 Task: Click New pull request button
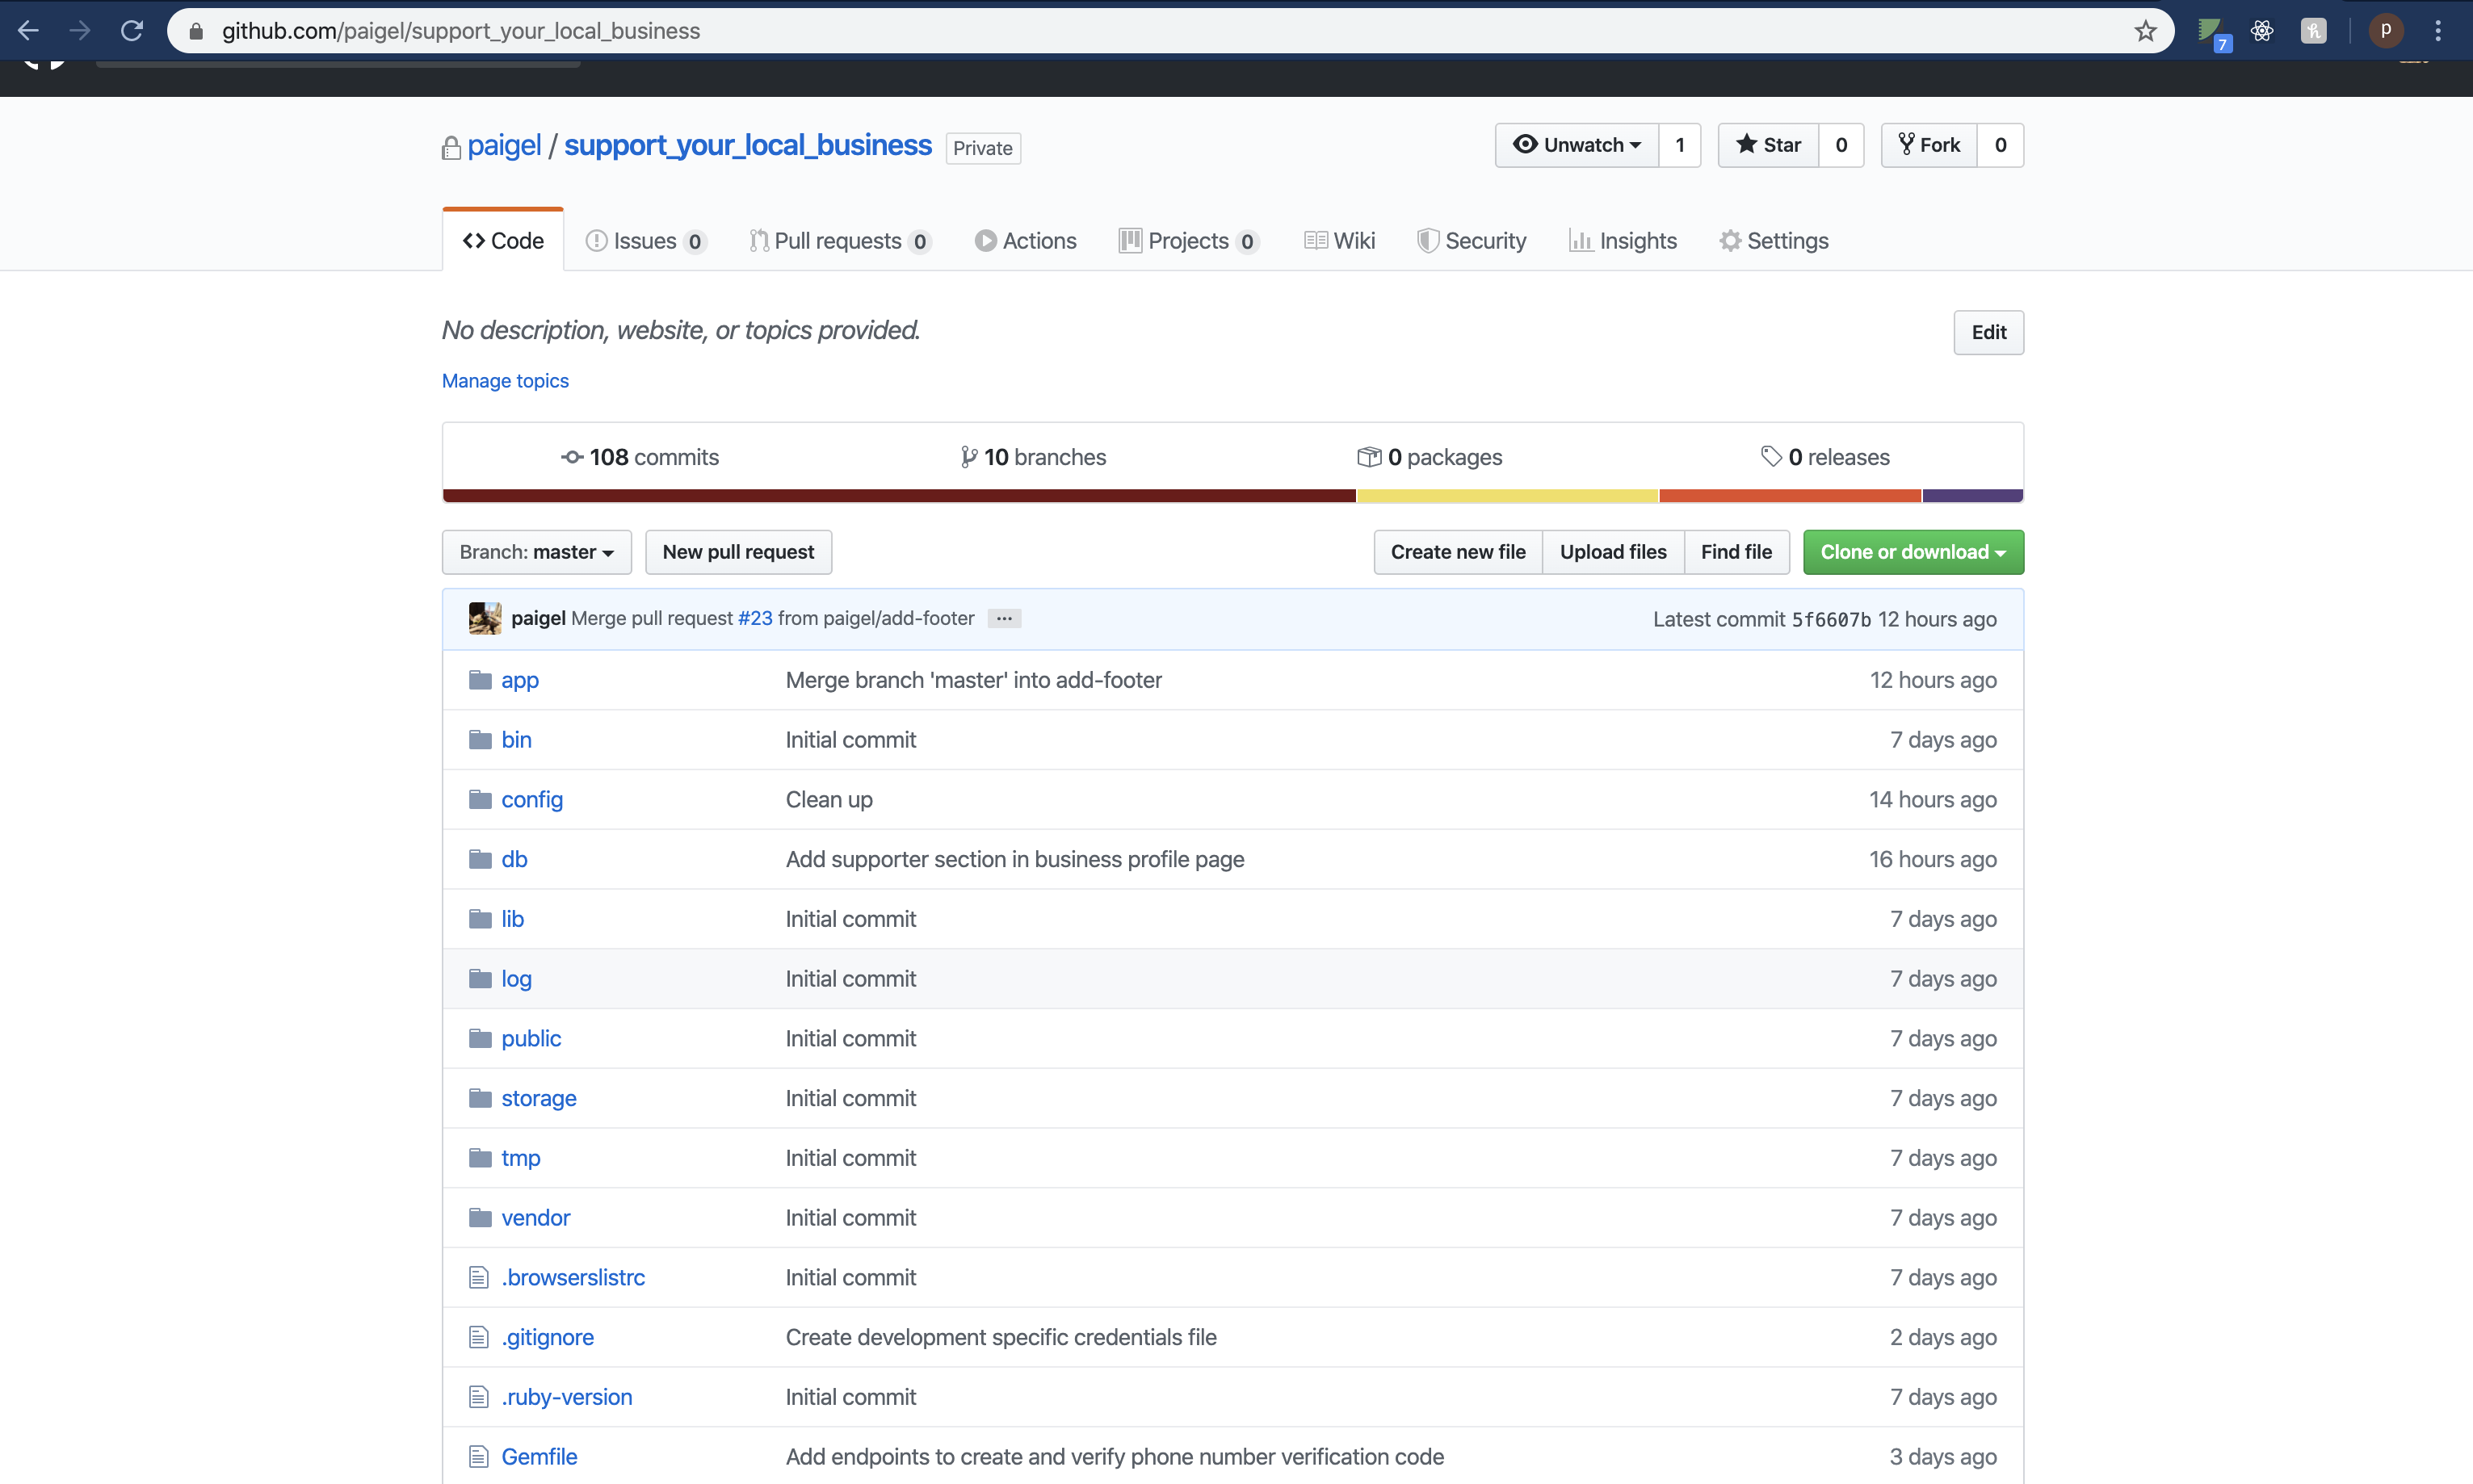(x=738, y=552)
